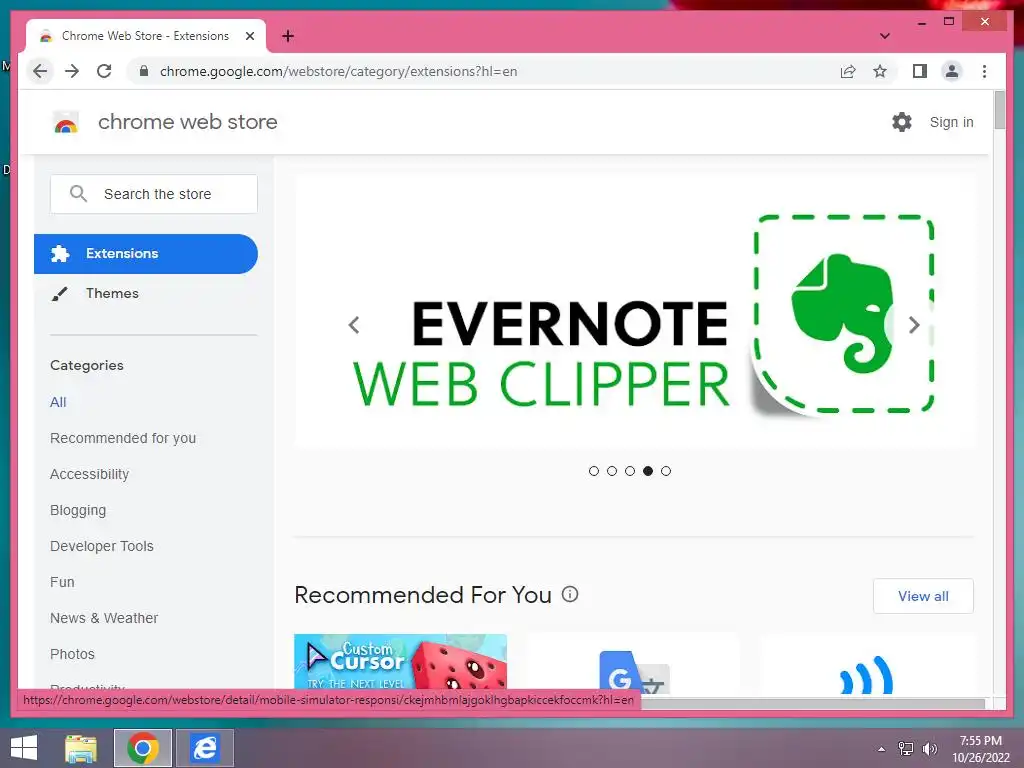This screenshot has height=768, width=1024.
Task: Open the tab search dropdown arrow
Action: (885, 36)
